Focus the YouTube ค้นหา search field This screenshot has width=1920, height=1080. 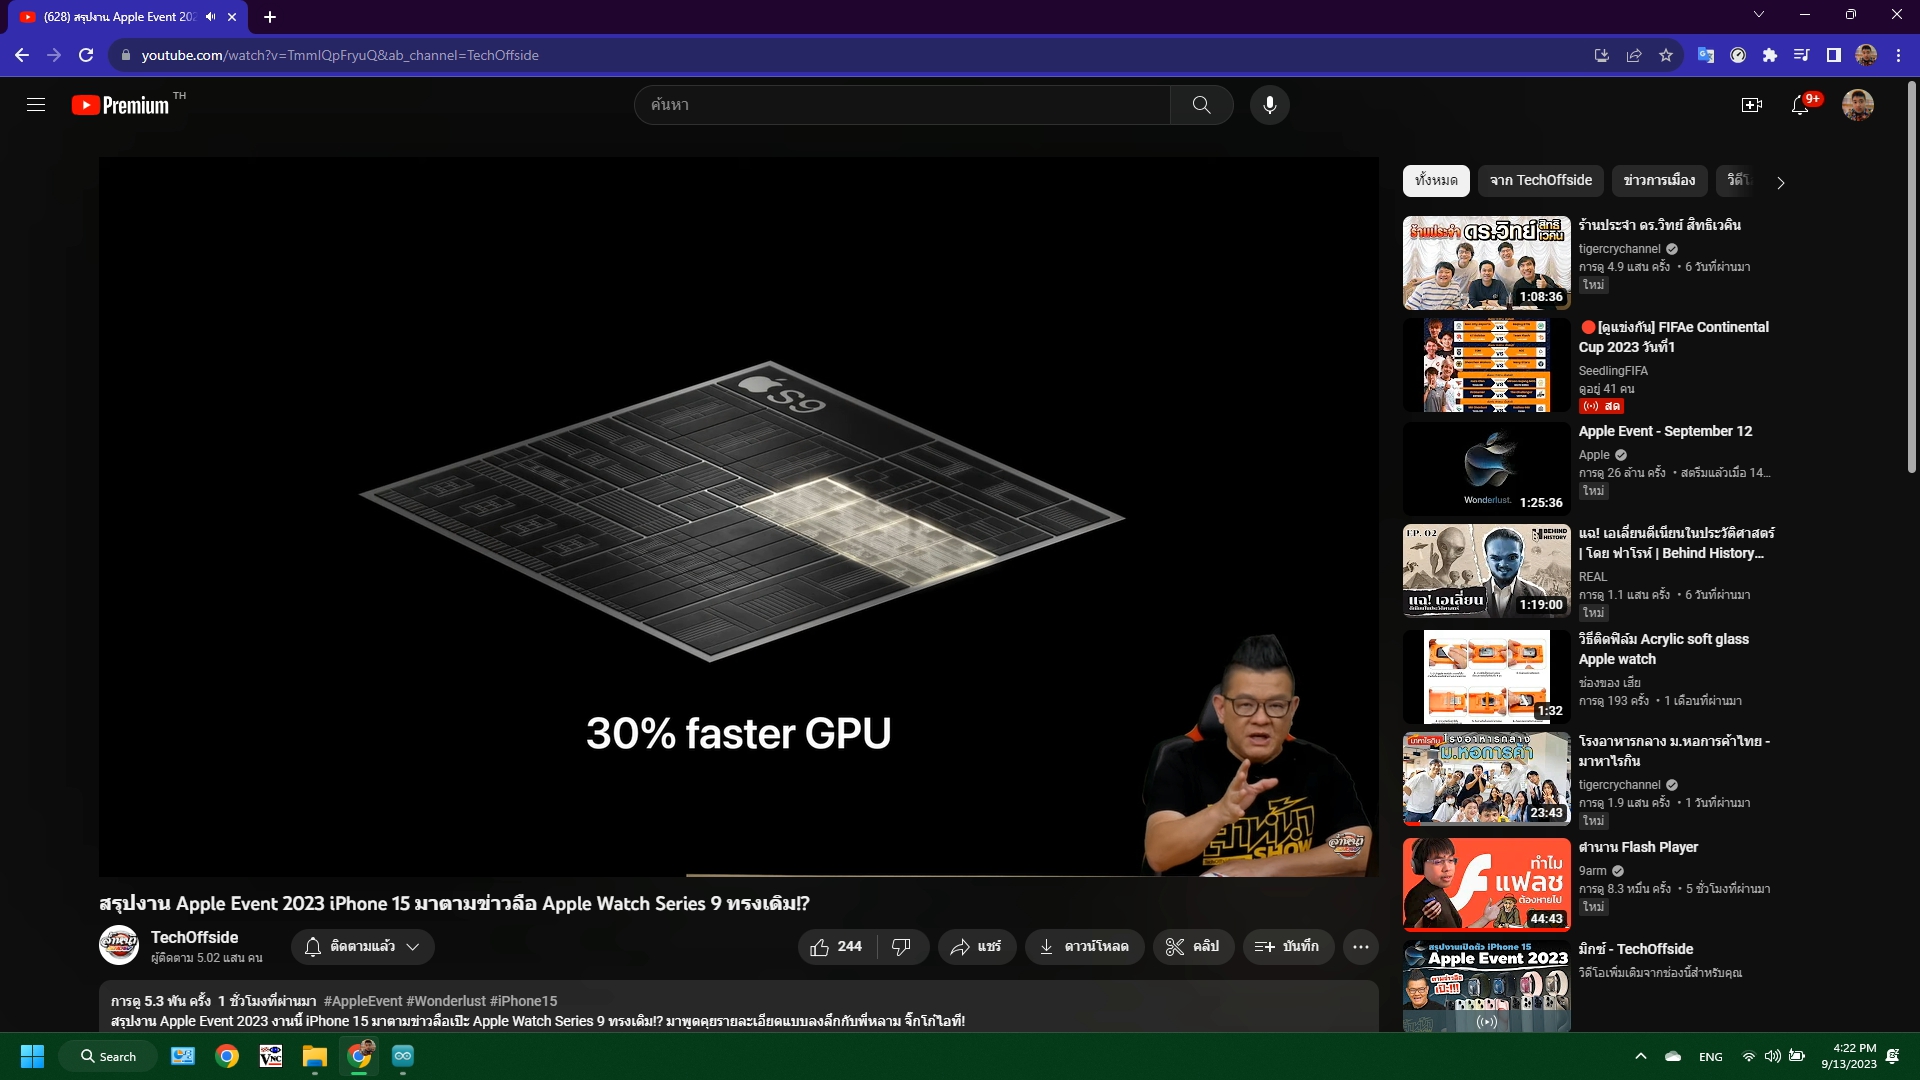click(x=902, y=105)
